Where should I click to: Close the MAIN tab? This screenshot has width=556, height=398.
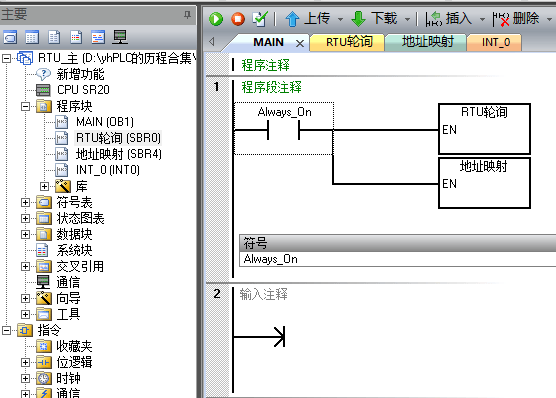(300, 43)
